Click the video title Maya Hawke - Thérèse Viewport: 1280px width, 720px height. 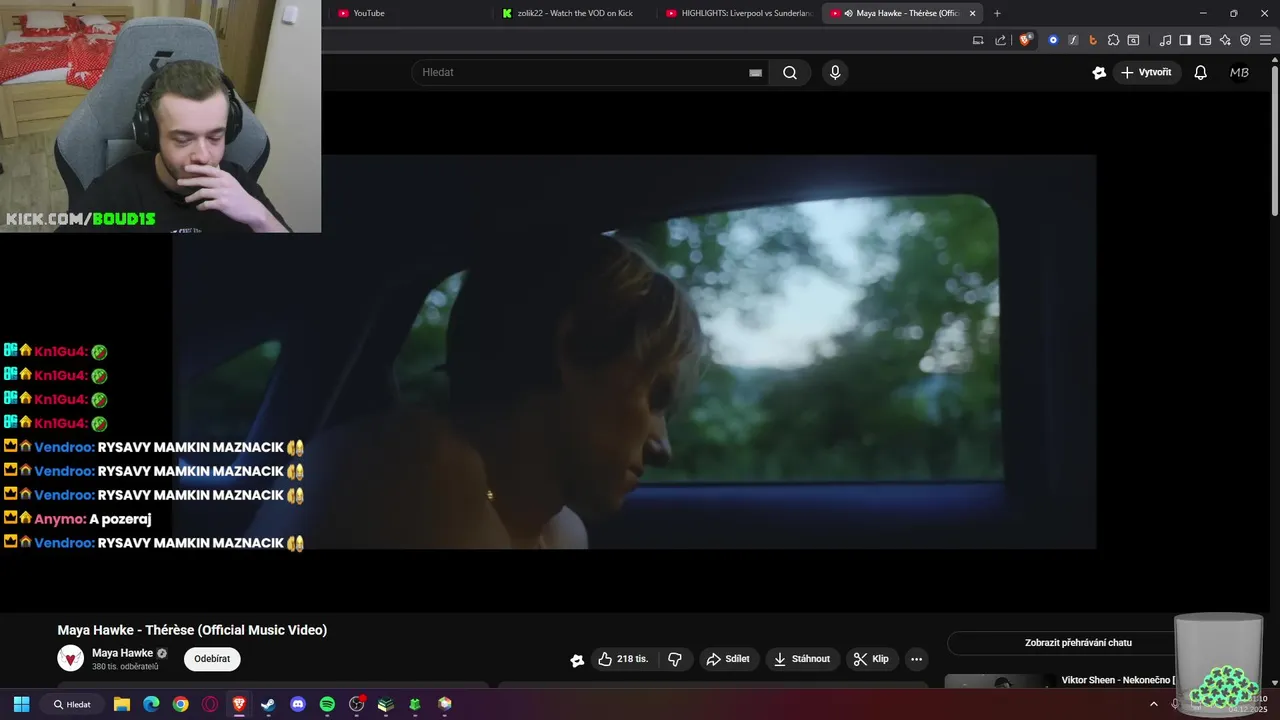coord(192,630)
